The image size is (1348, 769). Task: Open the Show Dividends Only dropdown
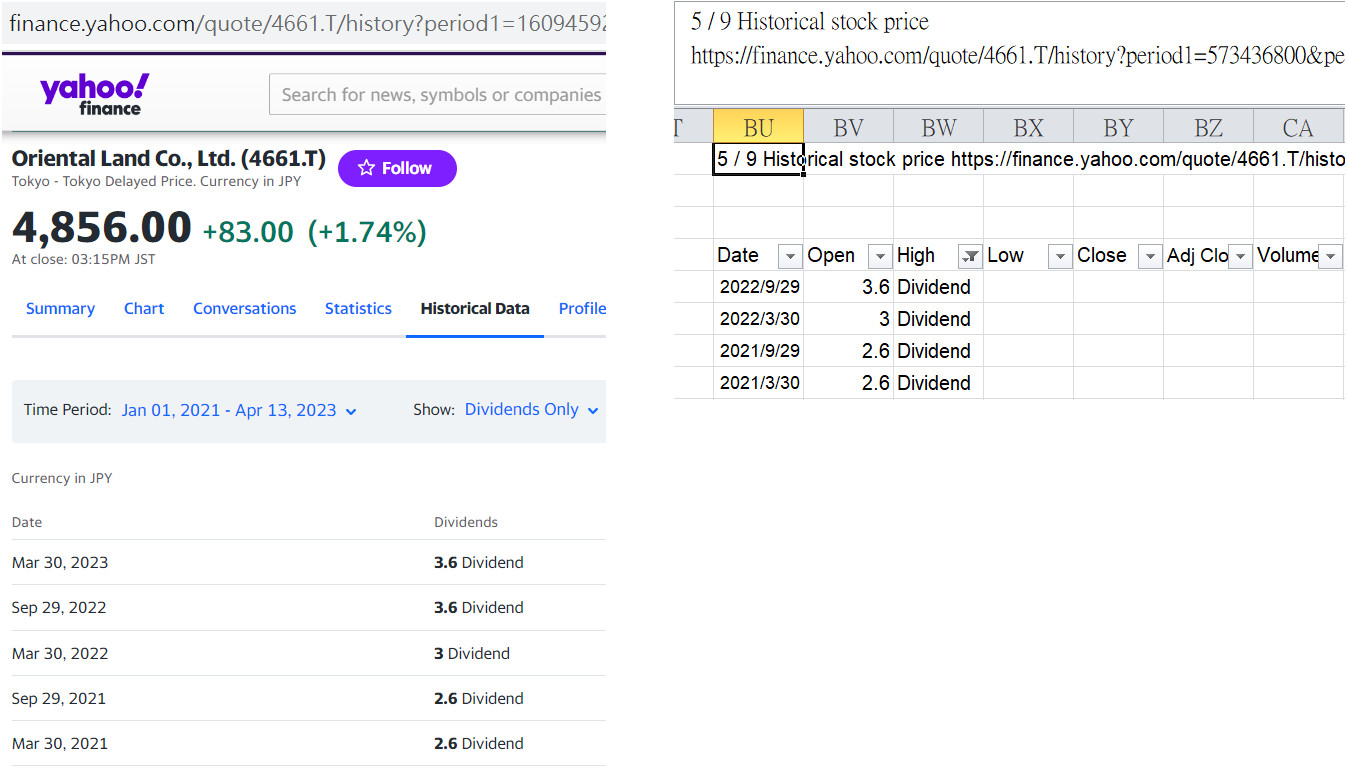click(532, 410)
